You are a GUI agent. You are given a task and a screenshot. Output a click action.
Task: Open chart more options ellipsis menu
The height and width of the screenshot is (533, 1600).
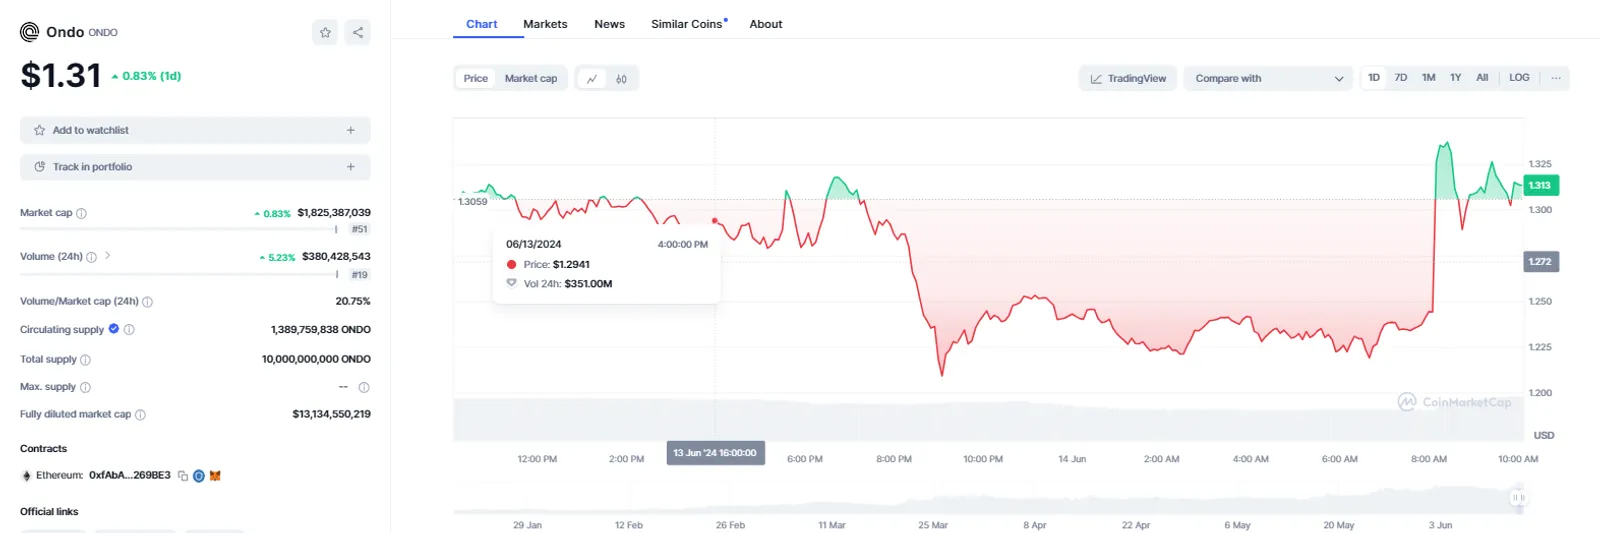[1556, 77]
